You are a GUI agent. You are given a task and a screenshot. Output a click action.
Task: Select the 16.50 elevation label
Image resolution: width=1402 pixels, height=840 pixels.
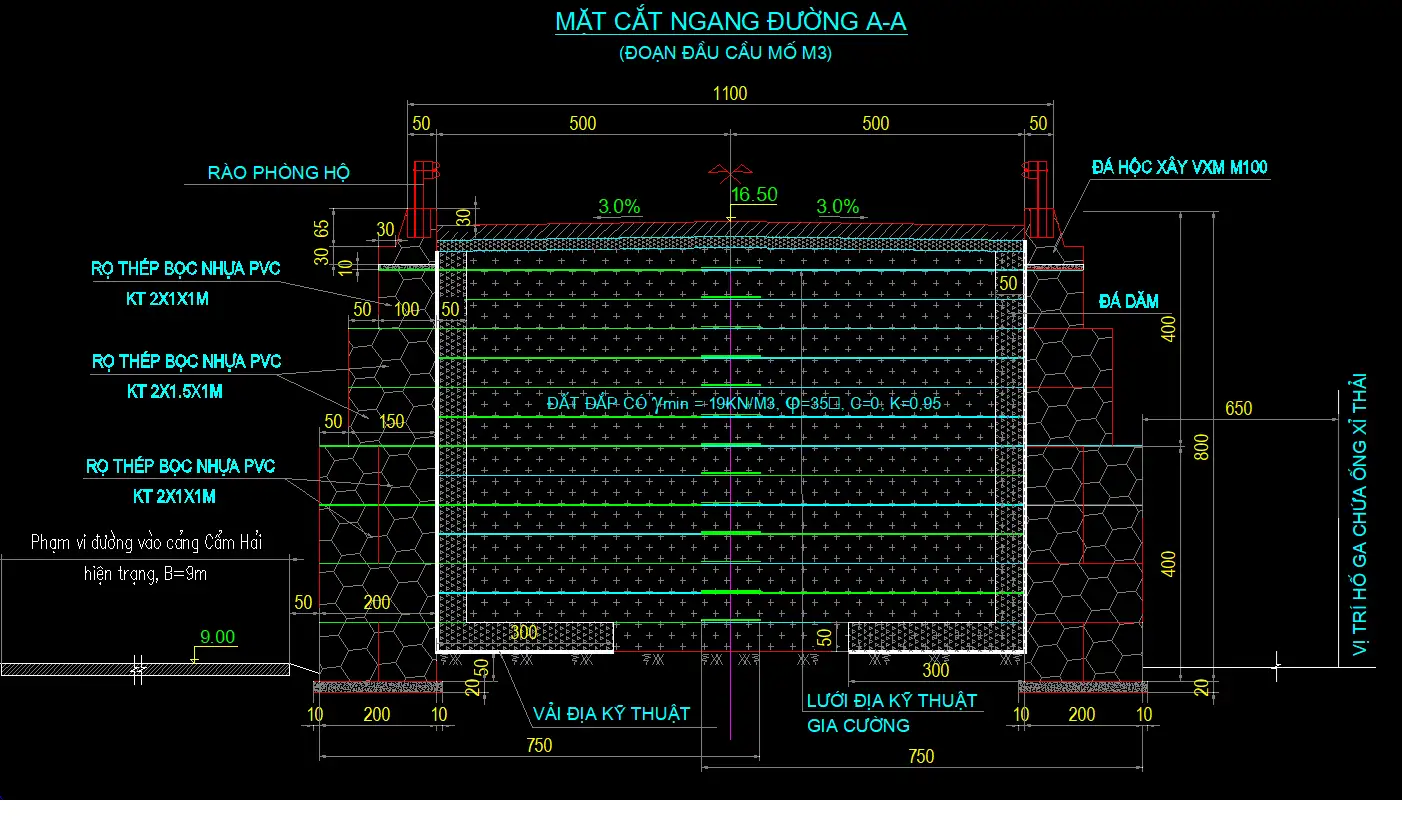click(x=754, y=194)
